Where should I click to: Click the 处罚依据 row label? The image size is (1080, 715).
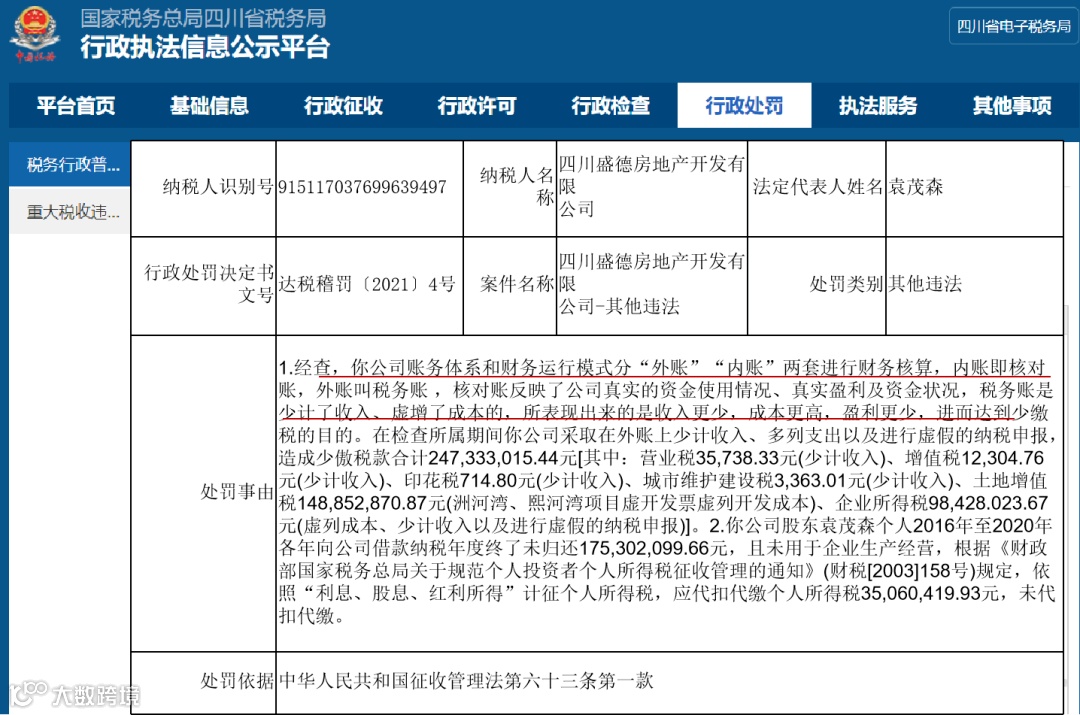tap(237, 681)
